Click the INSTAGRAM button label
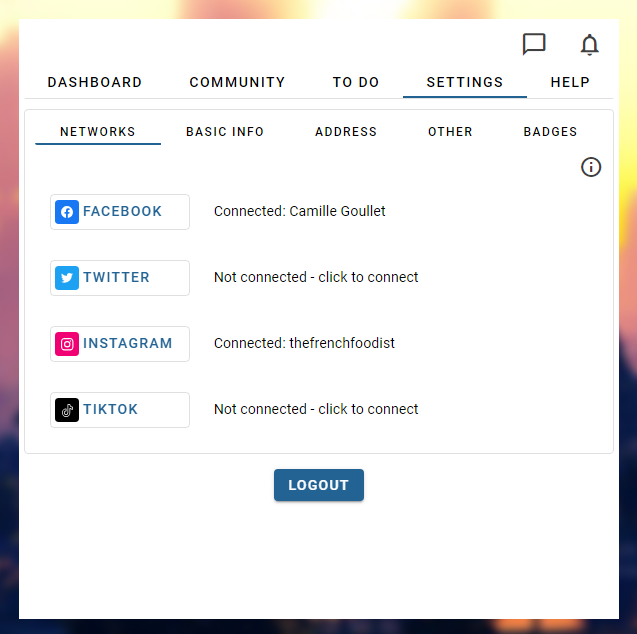 pos(128,343)
